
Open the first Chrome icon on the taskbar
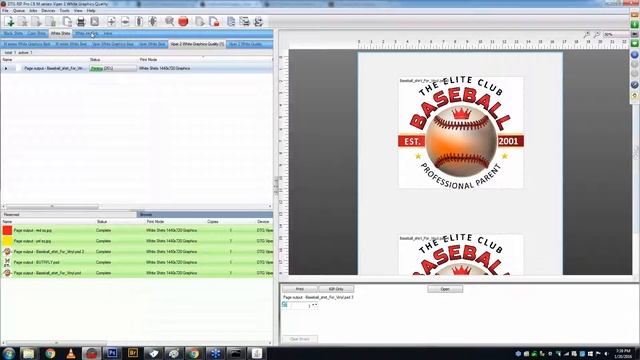pyautogui.click(x=50, y=353)
